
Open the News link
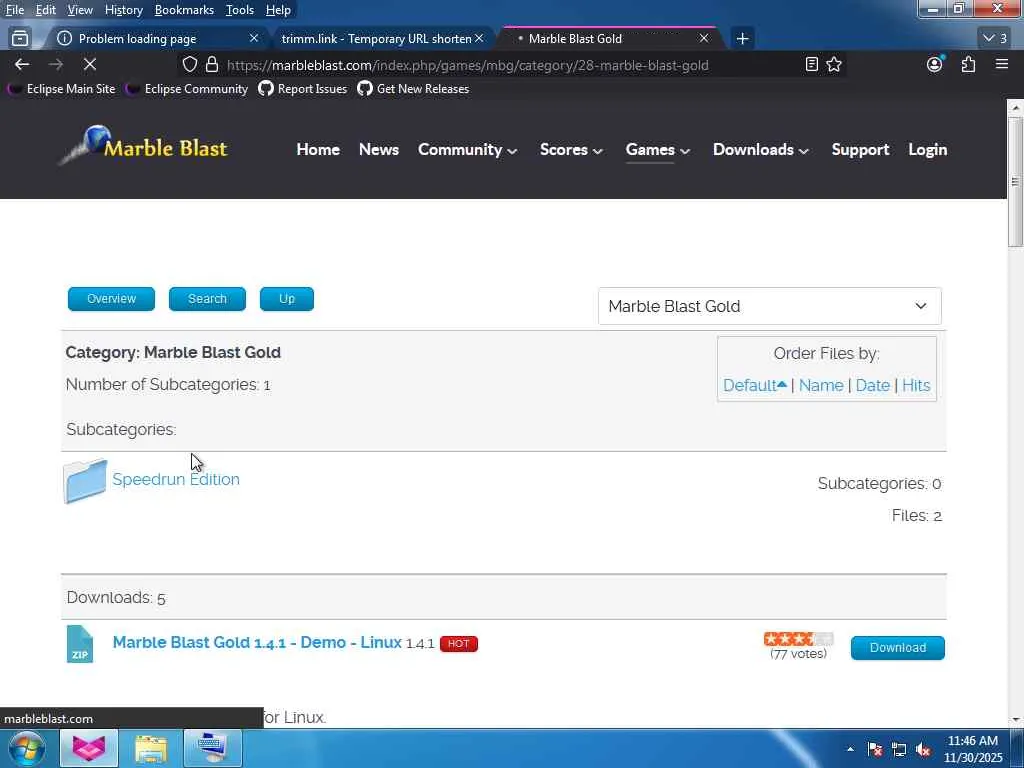[x=379, y=150]
